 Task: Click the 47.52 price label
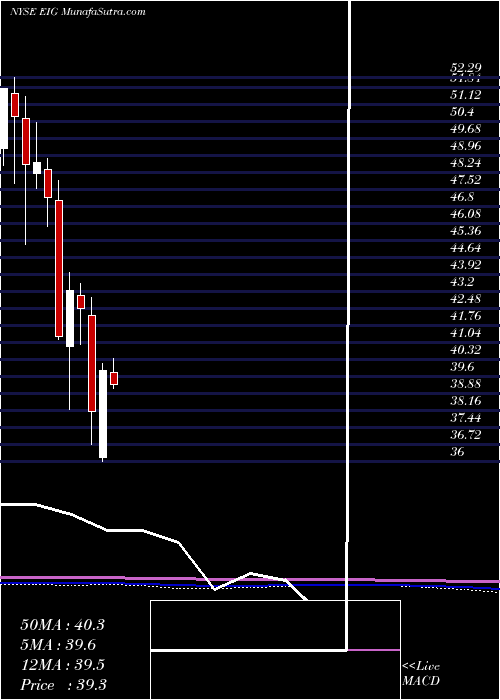466,179
